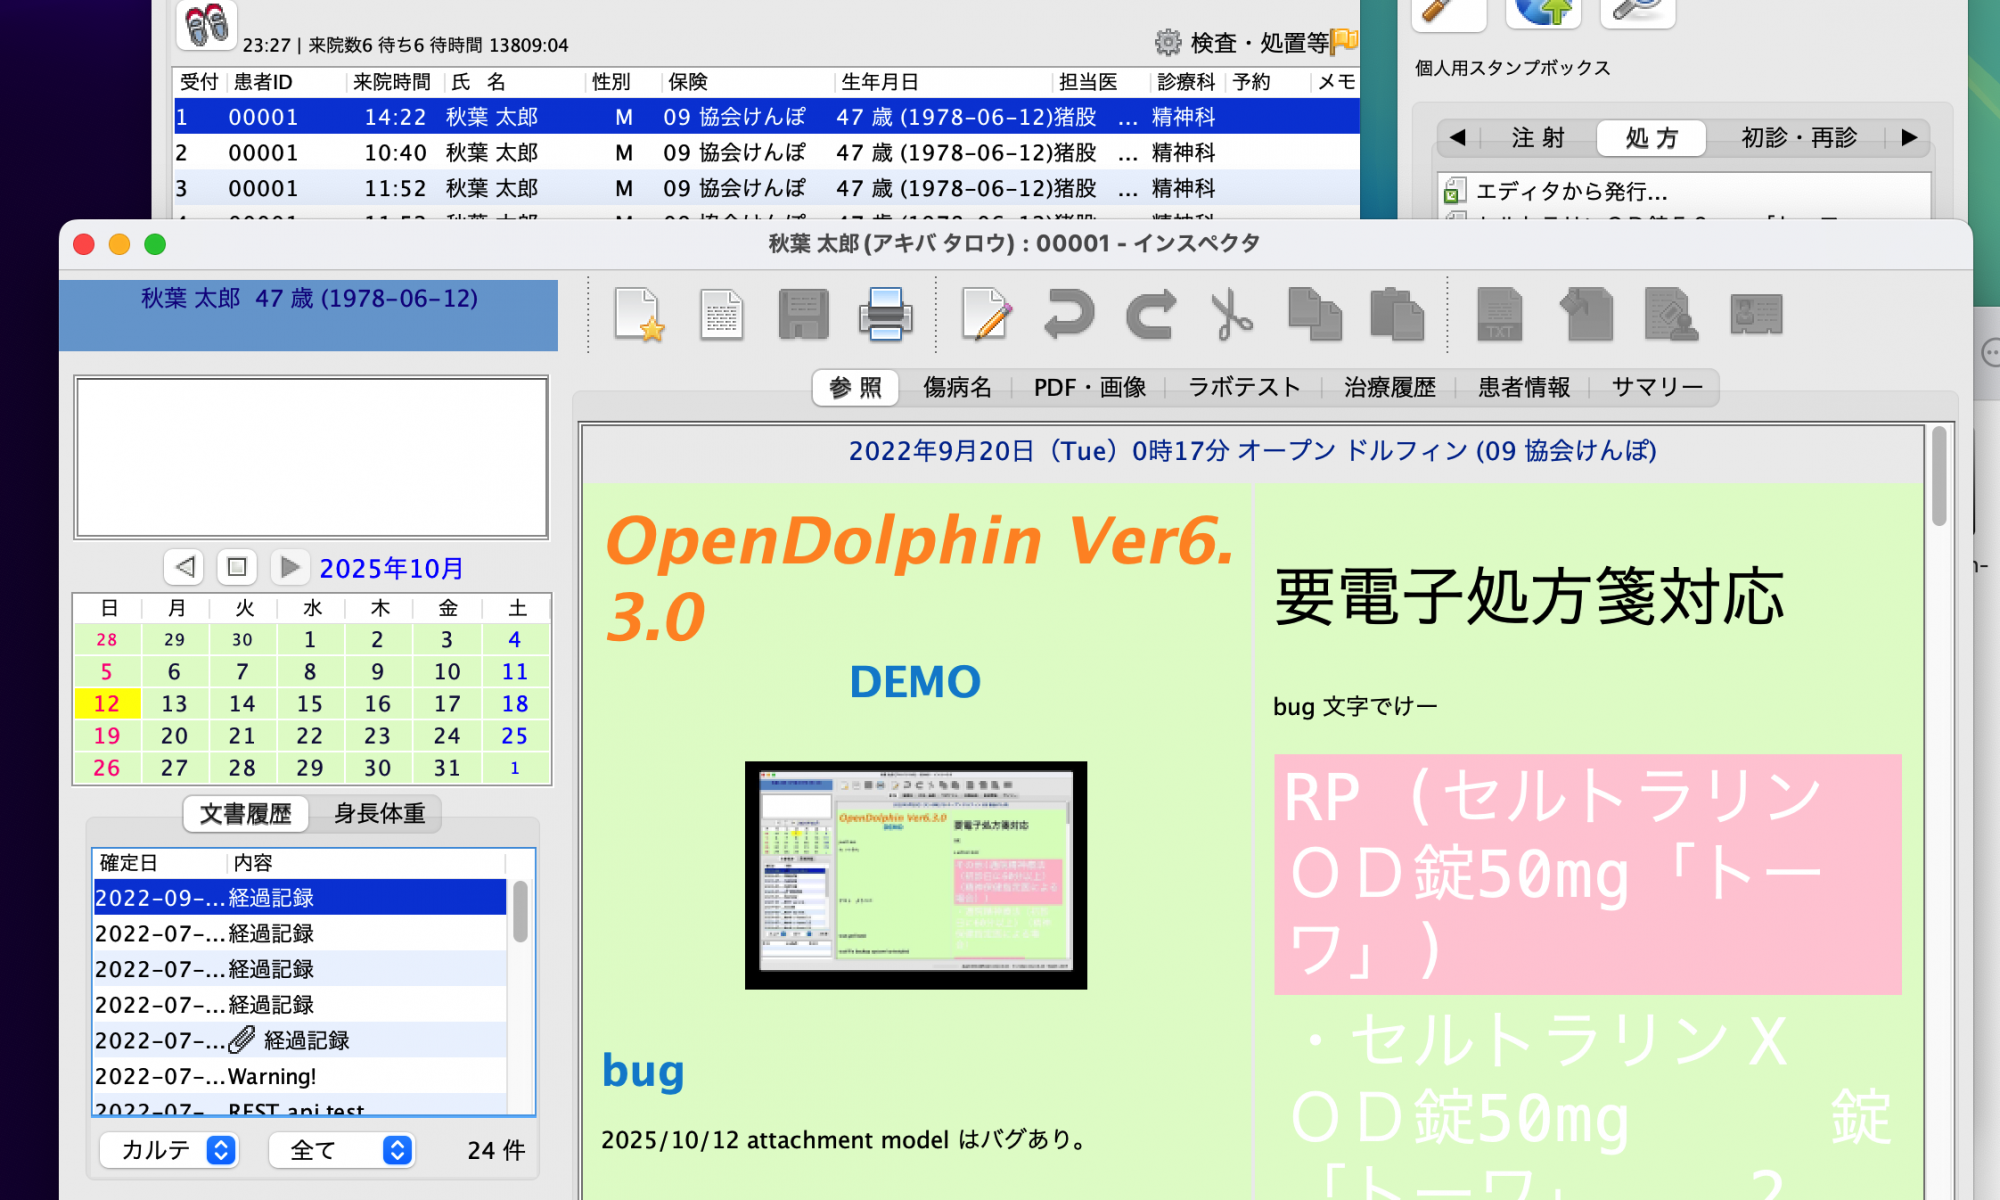Click the save floppy disk icon
Viewport: 2000px width, 1200px height.
(x=803, y=315)
